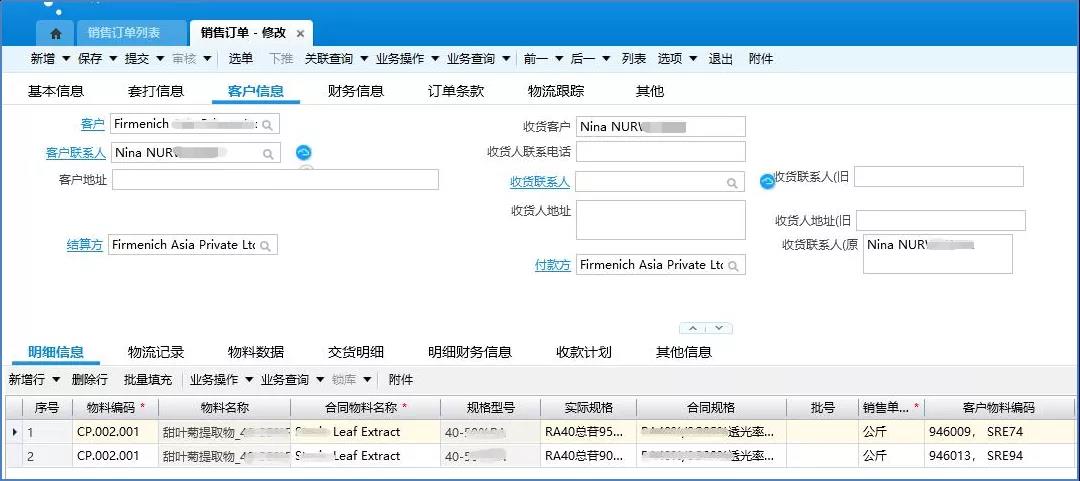This screenshot has width=1080, height=481.
Task: Click search icon in 结算方 field
Action: [x=265, y=246]
